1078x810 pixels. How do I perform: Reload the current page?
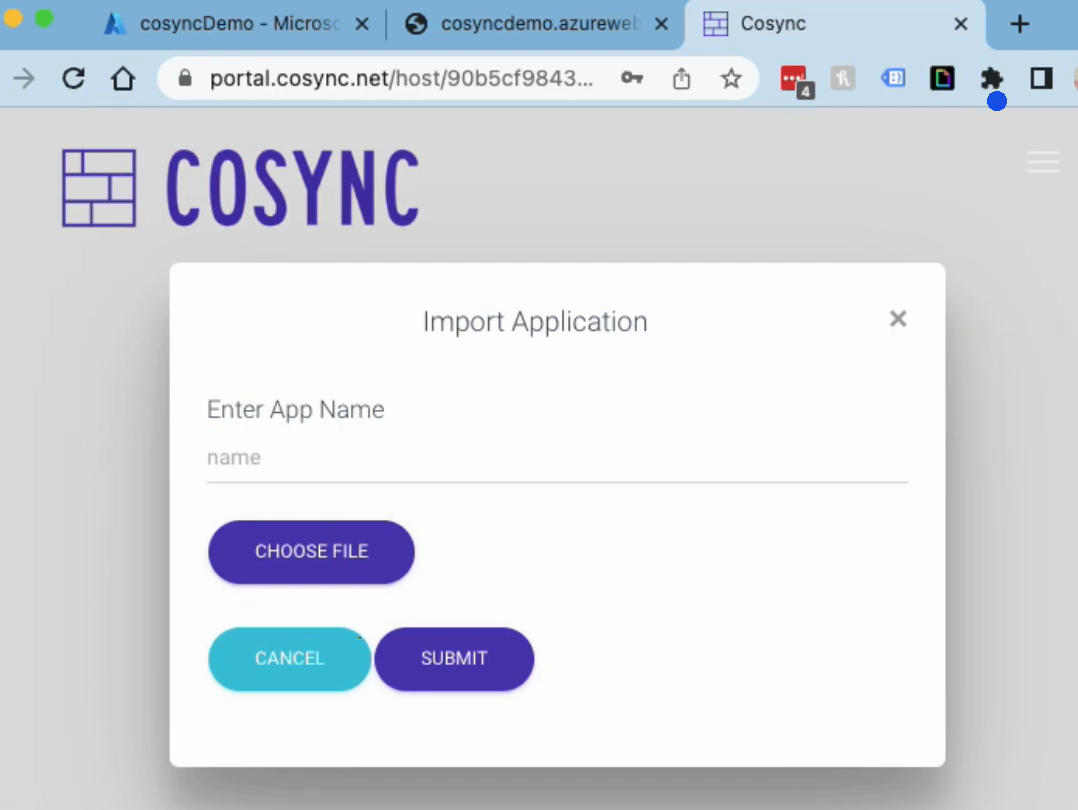[74, 78]
